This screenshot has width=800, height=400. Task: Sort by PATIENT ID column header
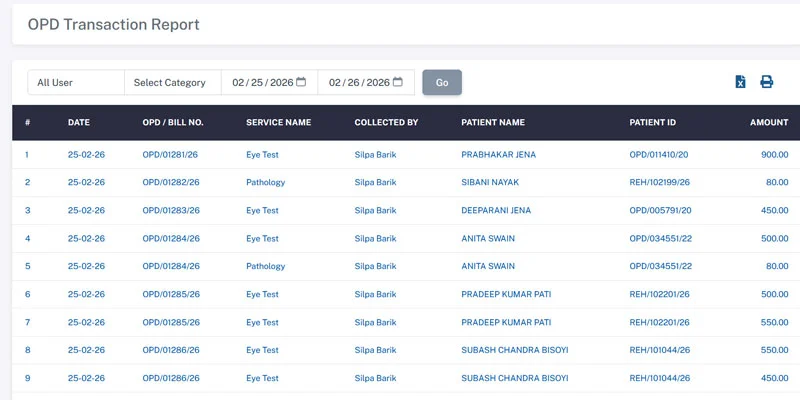[x=652, y=122]
